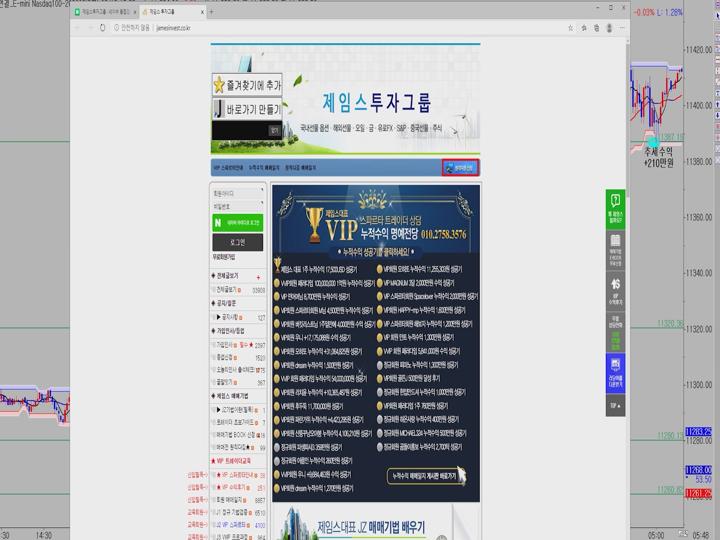The width and height of the screenshot is (720, 540).
Task: Click the red 11261.25 price label on chart
Action: [698, 494]
